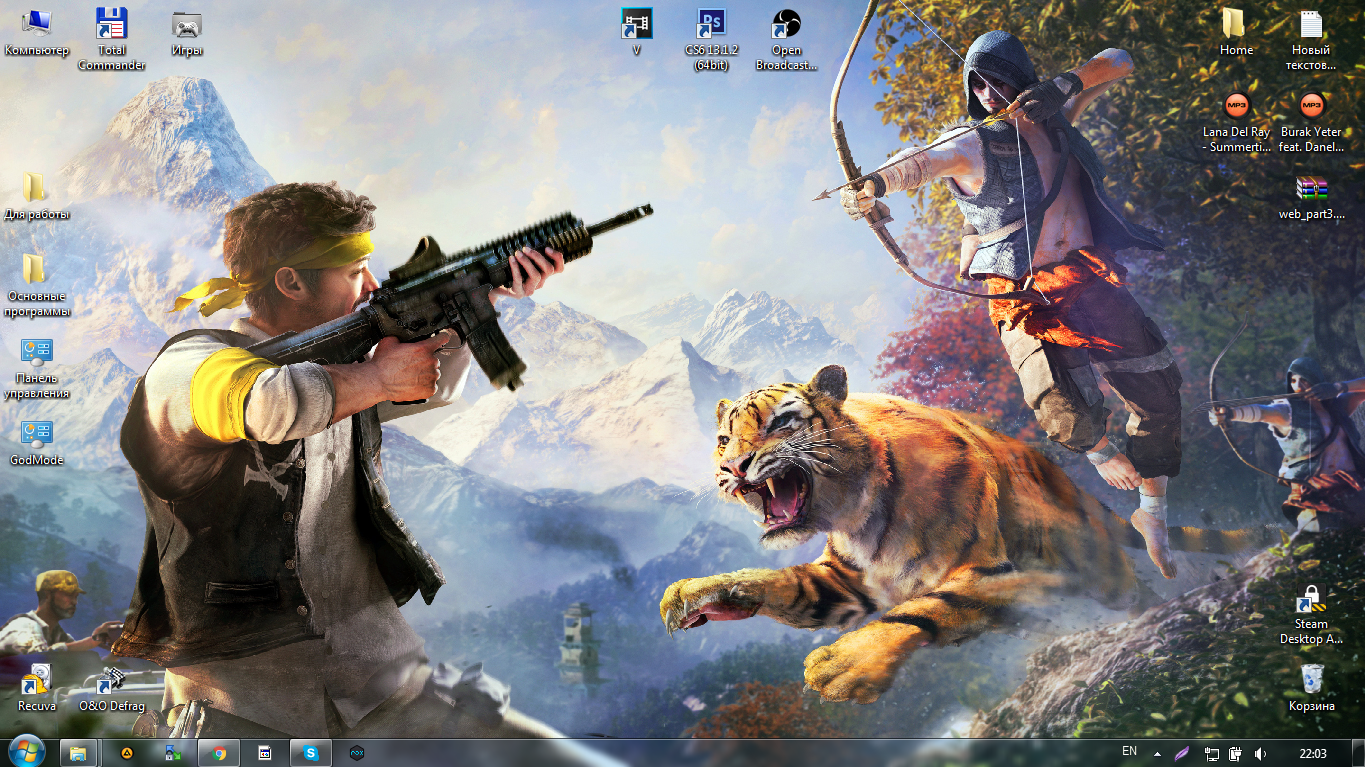Screen dimensions: 1365x767
Task: Select the Панель управления icon
Action: click(36, 366)
